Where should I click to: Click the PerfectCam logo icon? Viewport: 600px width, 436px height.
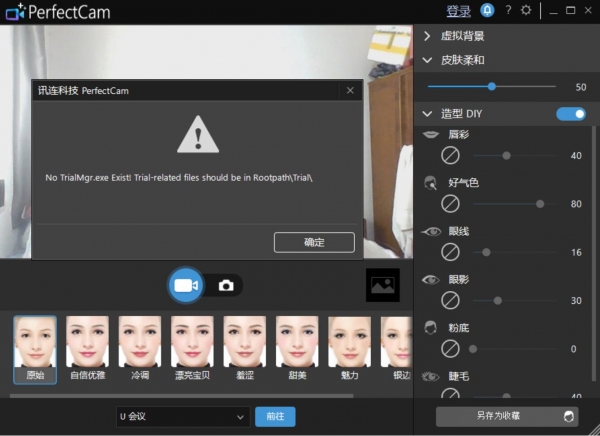pyautogui.click(x=15, y=12)
